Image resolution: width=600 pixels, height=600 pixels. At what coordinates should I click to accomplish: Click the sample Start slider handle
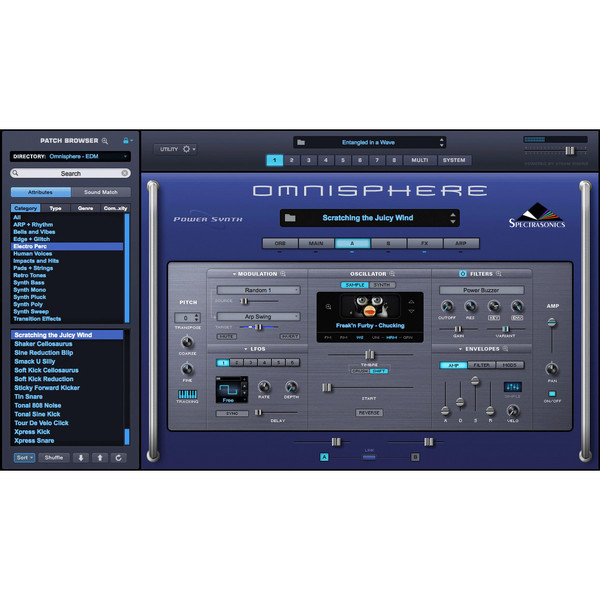tap(326, 388)
